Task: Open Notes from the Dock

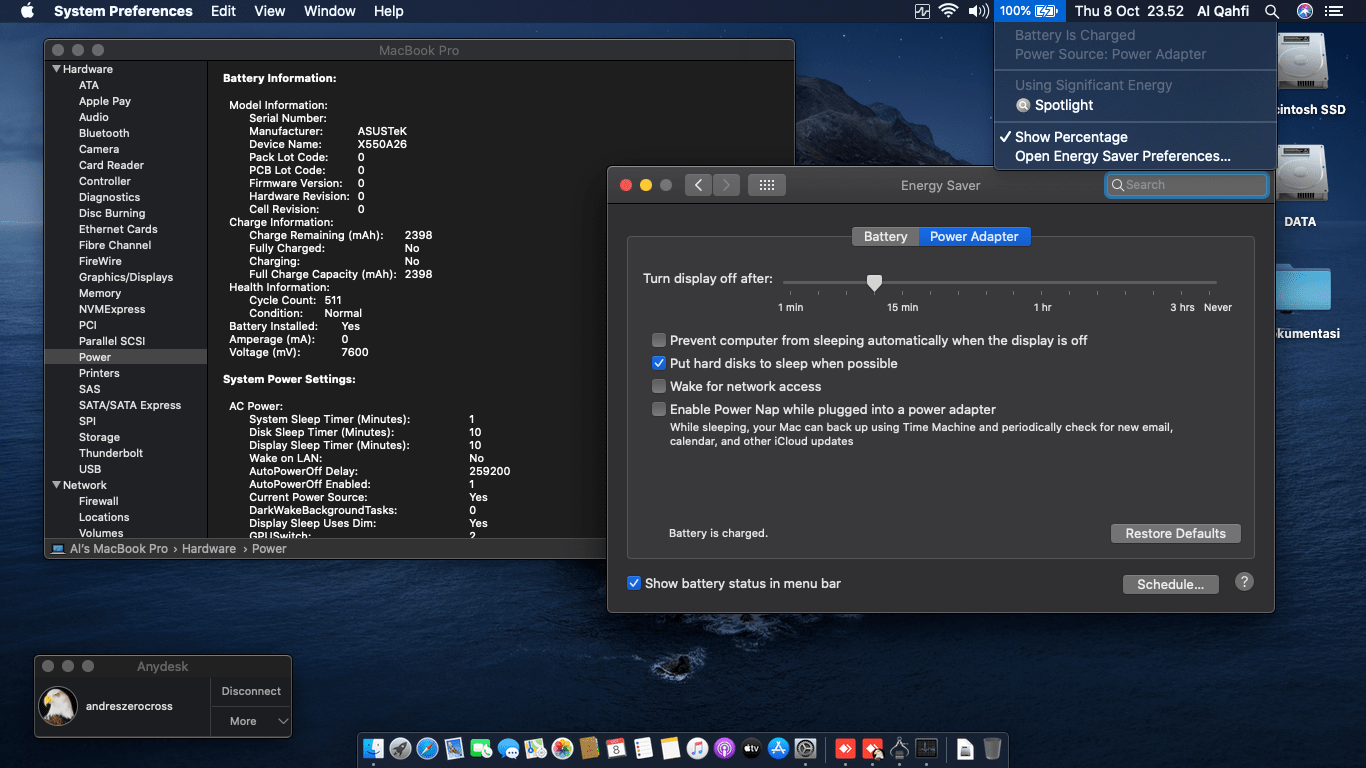Action: coord(670,748)
